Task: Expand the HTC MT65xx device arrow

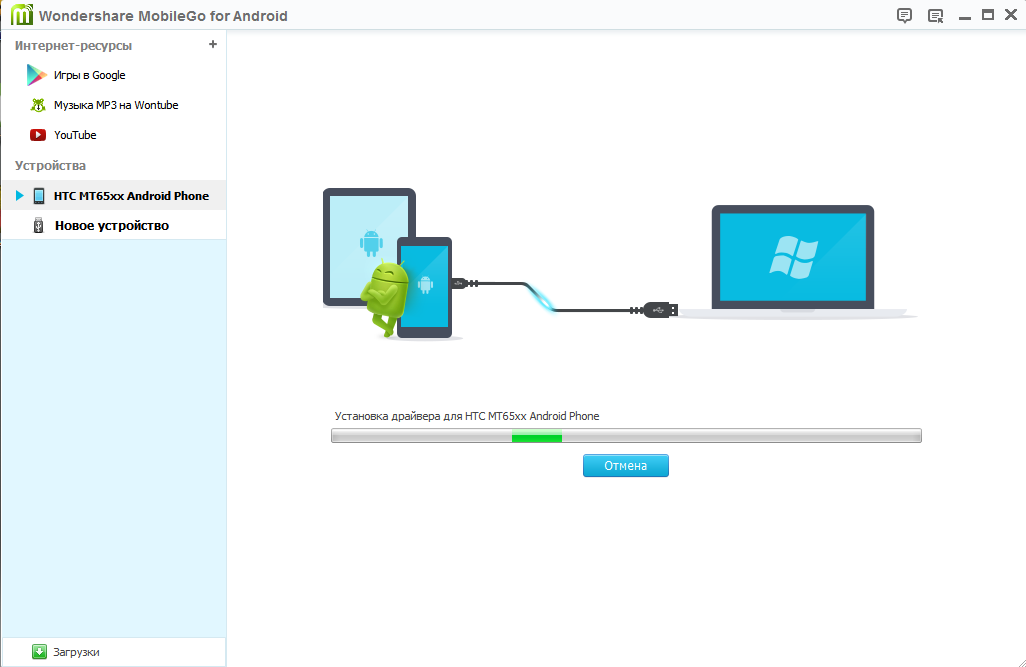Action: (19, 196)
